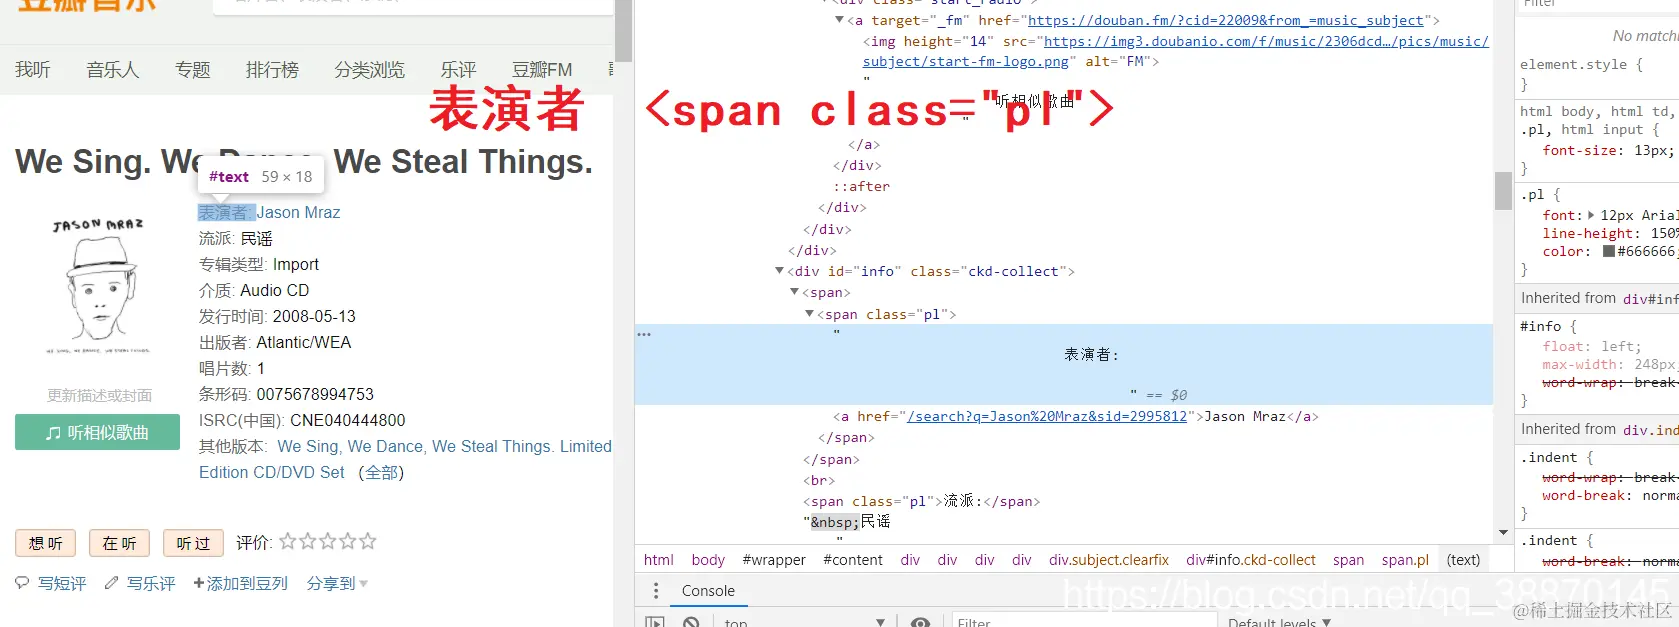Viewport: 1679px width, 627px height.
Task: Open the Default levels dropdown
Action: point(1279,623)
